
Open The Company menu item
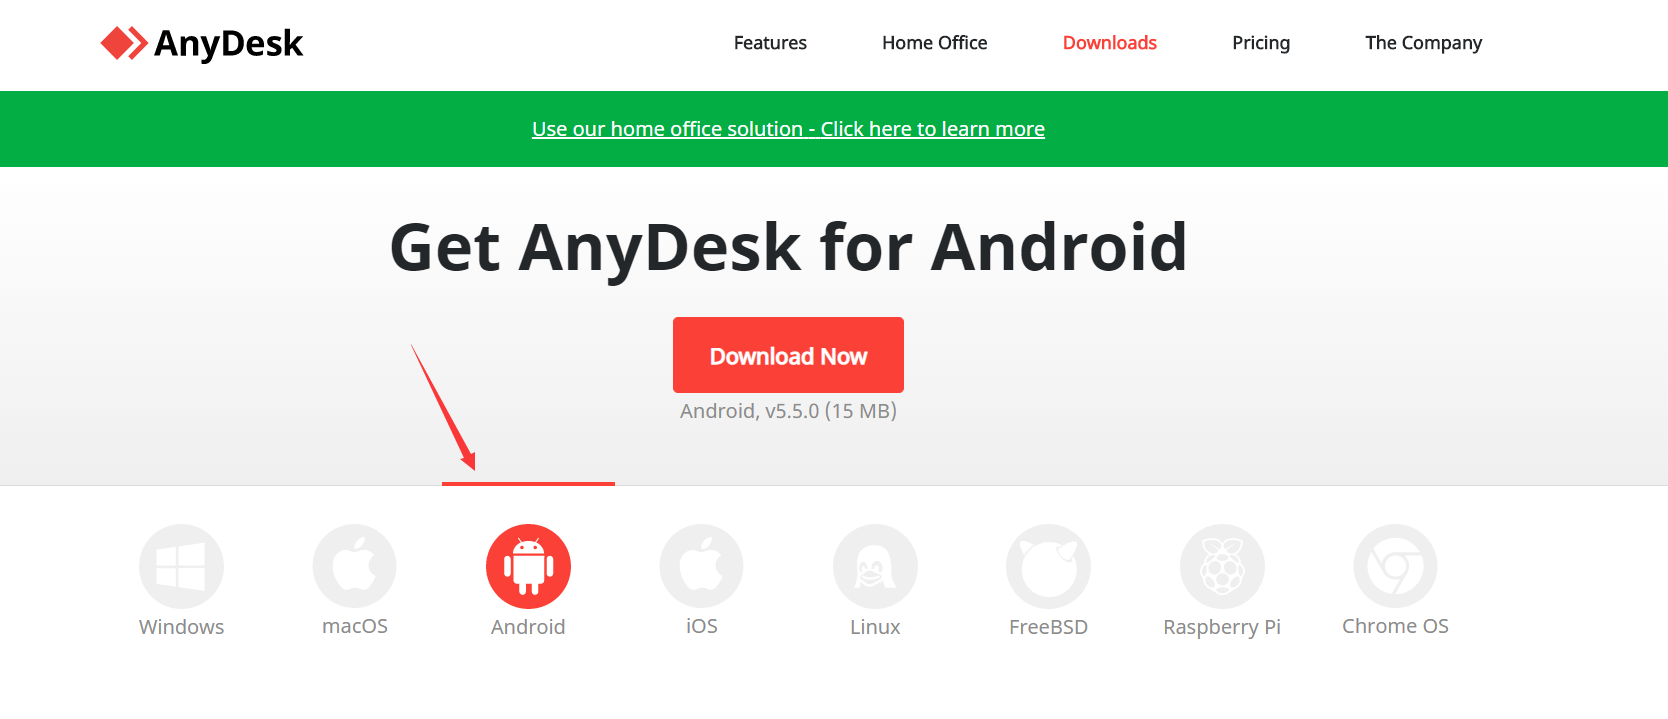coord(1423,43)
